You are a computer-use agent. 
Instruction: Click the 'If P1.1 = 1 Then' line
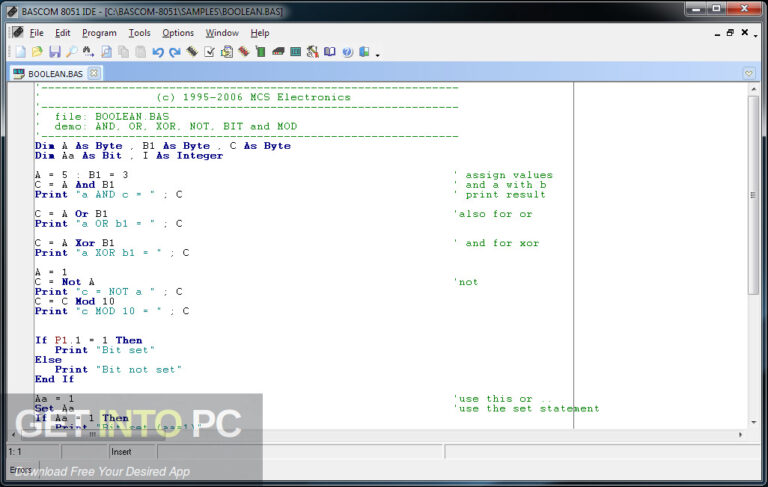[89, 340]
